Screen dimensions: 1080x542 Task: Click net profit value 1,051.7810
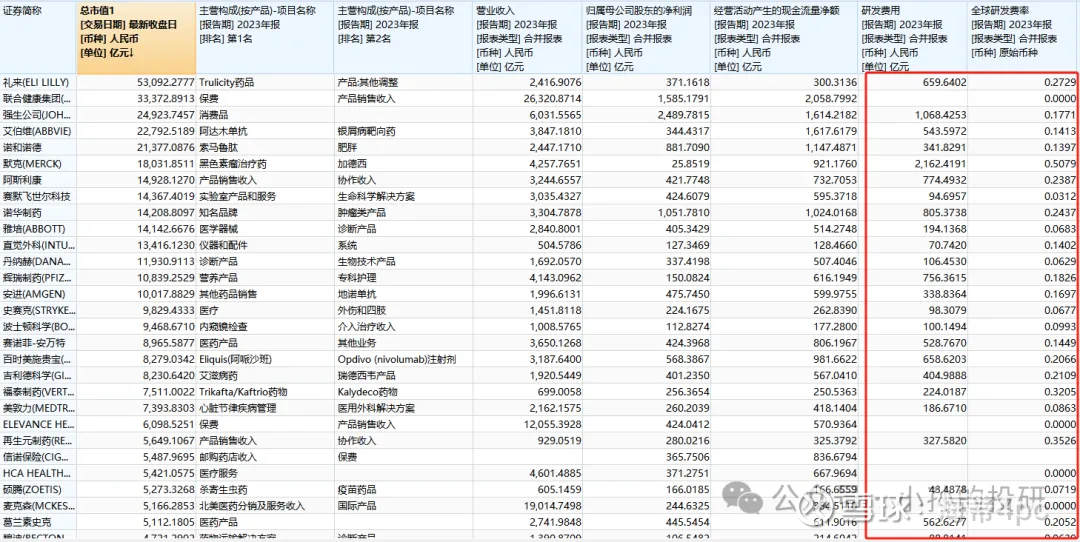click(685, 213)
